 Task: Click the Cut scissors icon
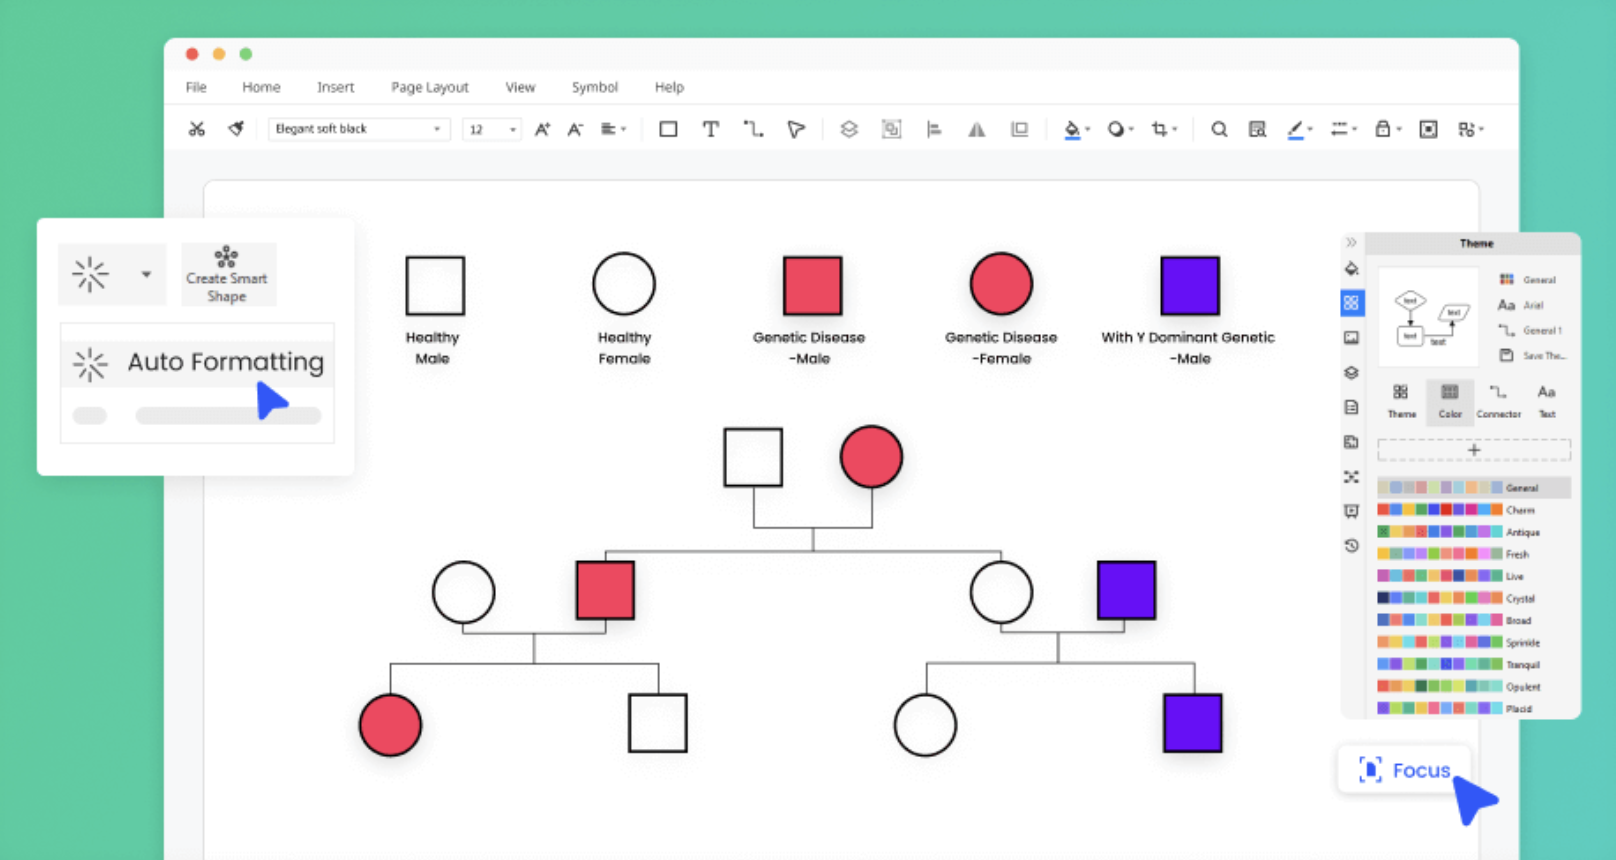pos(197,129)
